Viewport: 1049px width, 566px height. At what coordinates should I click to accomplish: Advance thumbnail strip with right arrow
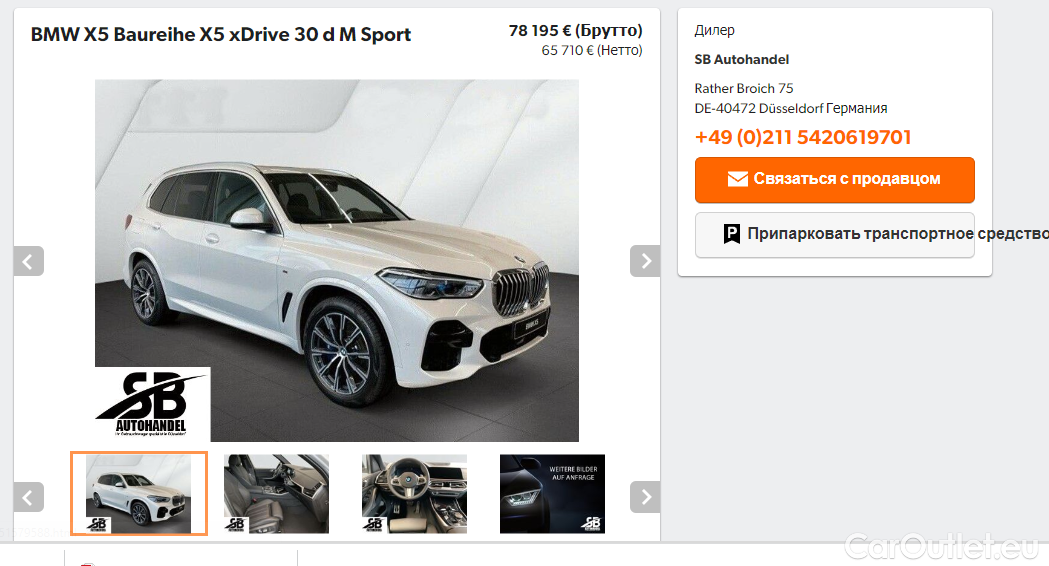click(x=645, y=497)
